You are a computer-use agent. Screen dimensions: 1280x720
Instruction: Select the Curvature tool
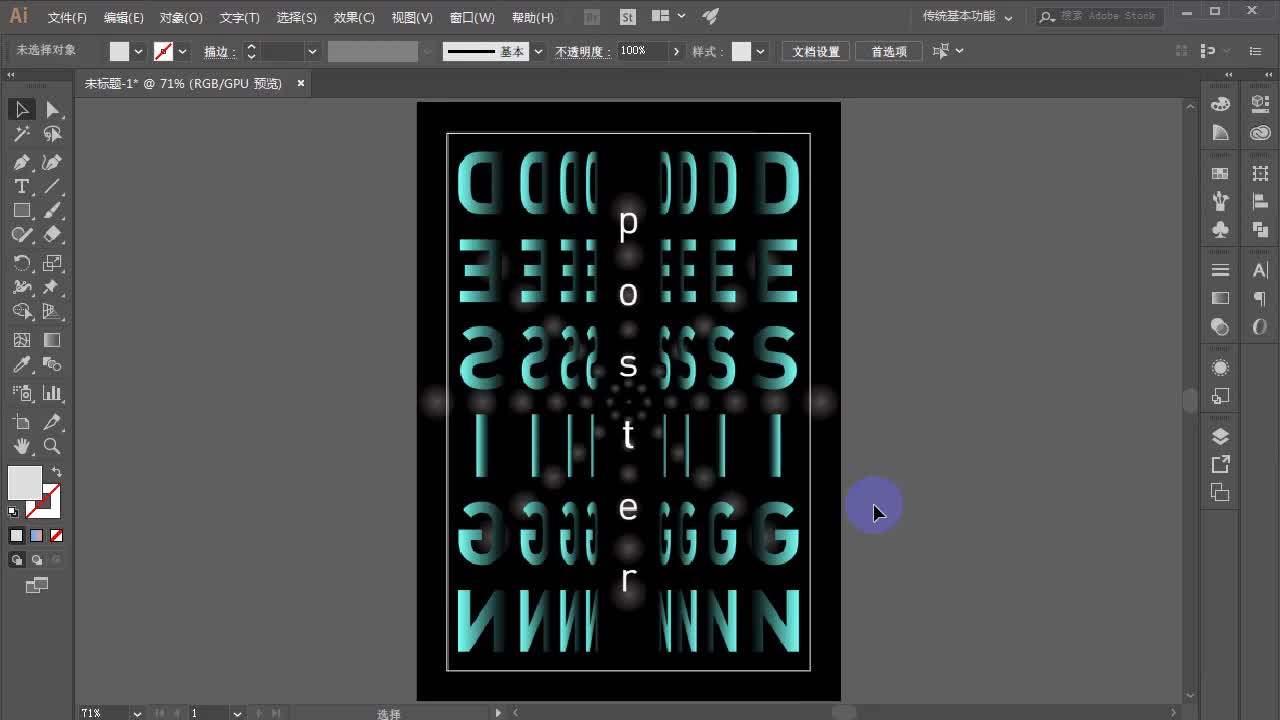tap(52, 162)
